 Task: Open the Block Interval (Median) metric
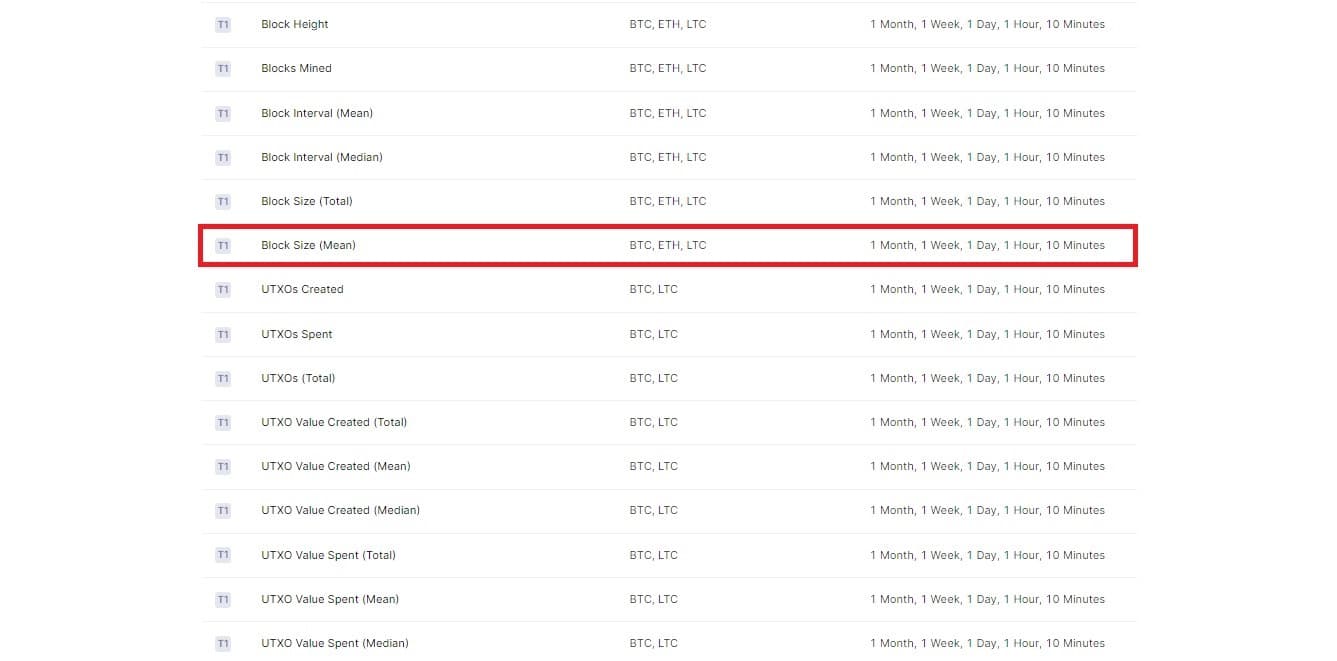coord(322,158)
